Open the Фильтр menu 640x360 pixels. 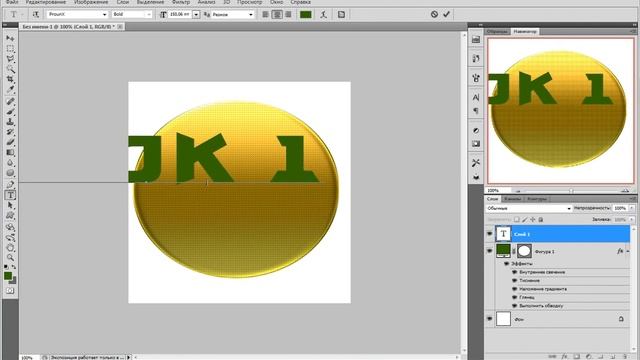click(181, 2)
